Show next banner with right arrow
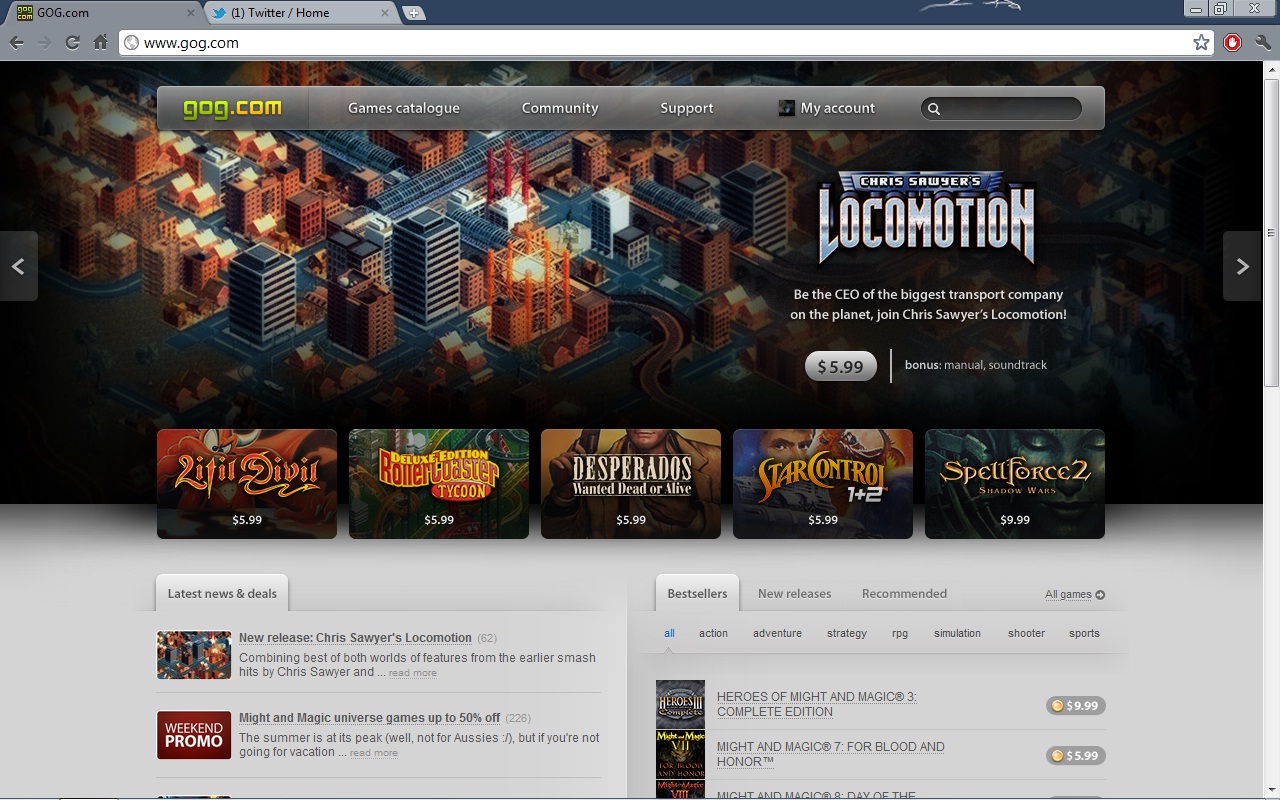The height and width of the screenshot is (800, 1280). coord(1242,266)
